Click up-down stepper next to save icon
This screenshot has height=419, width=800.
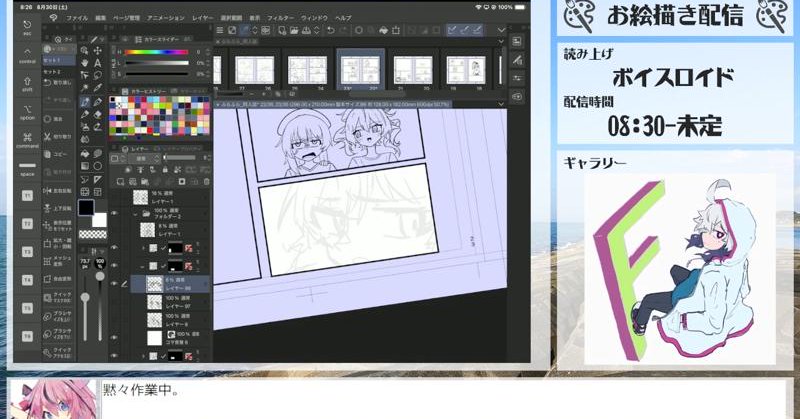tap(317, 31)
